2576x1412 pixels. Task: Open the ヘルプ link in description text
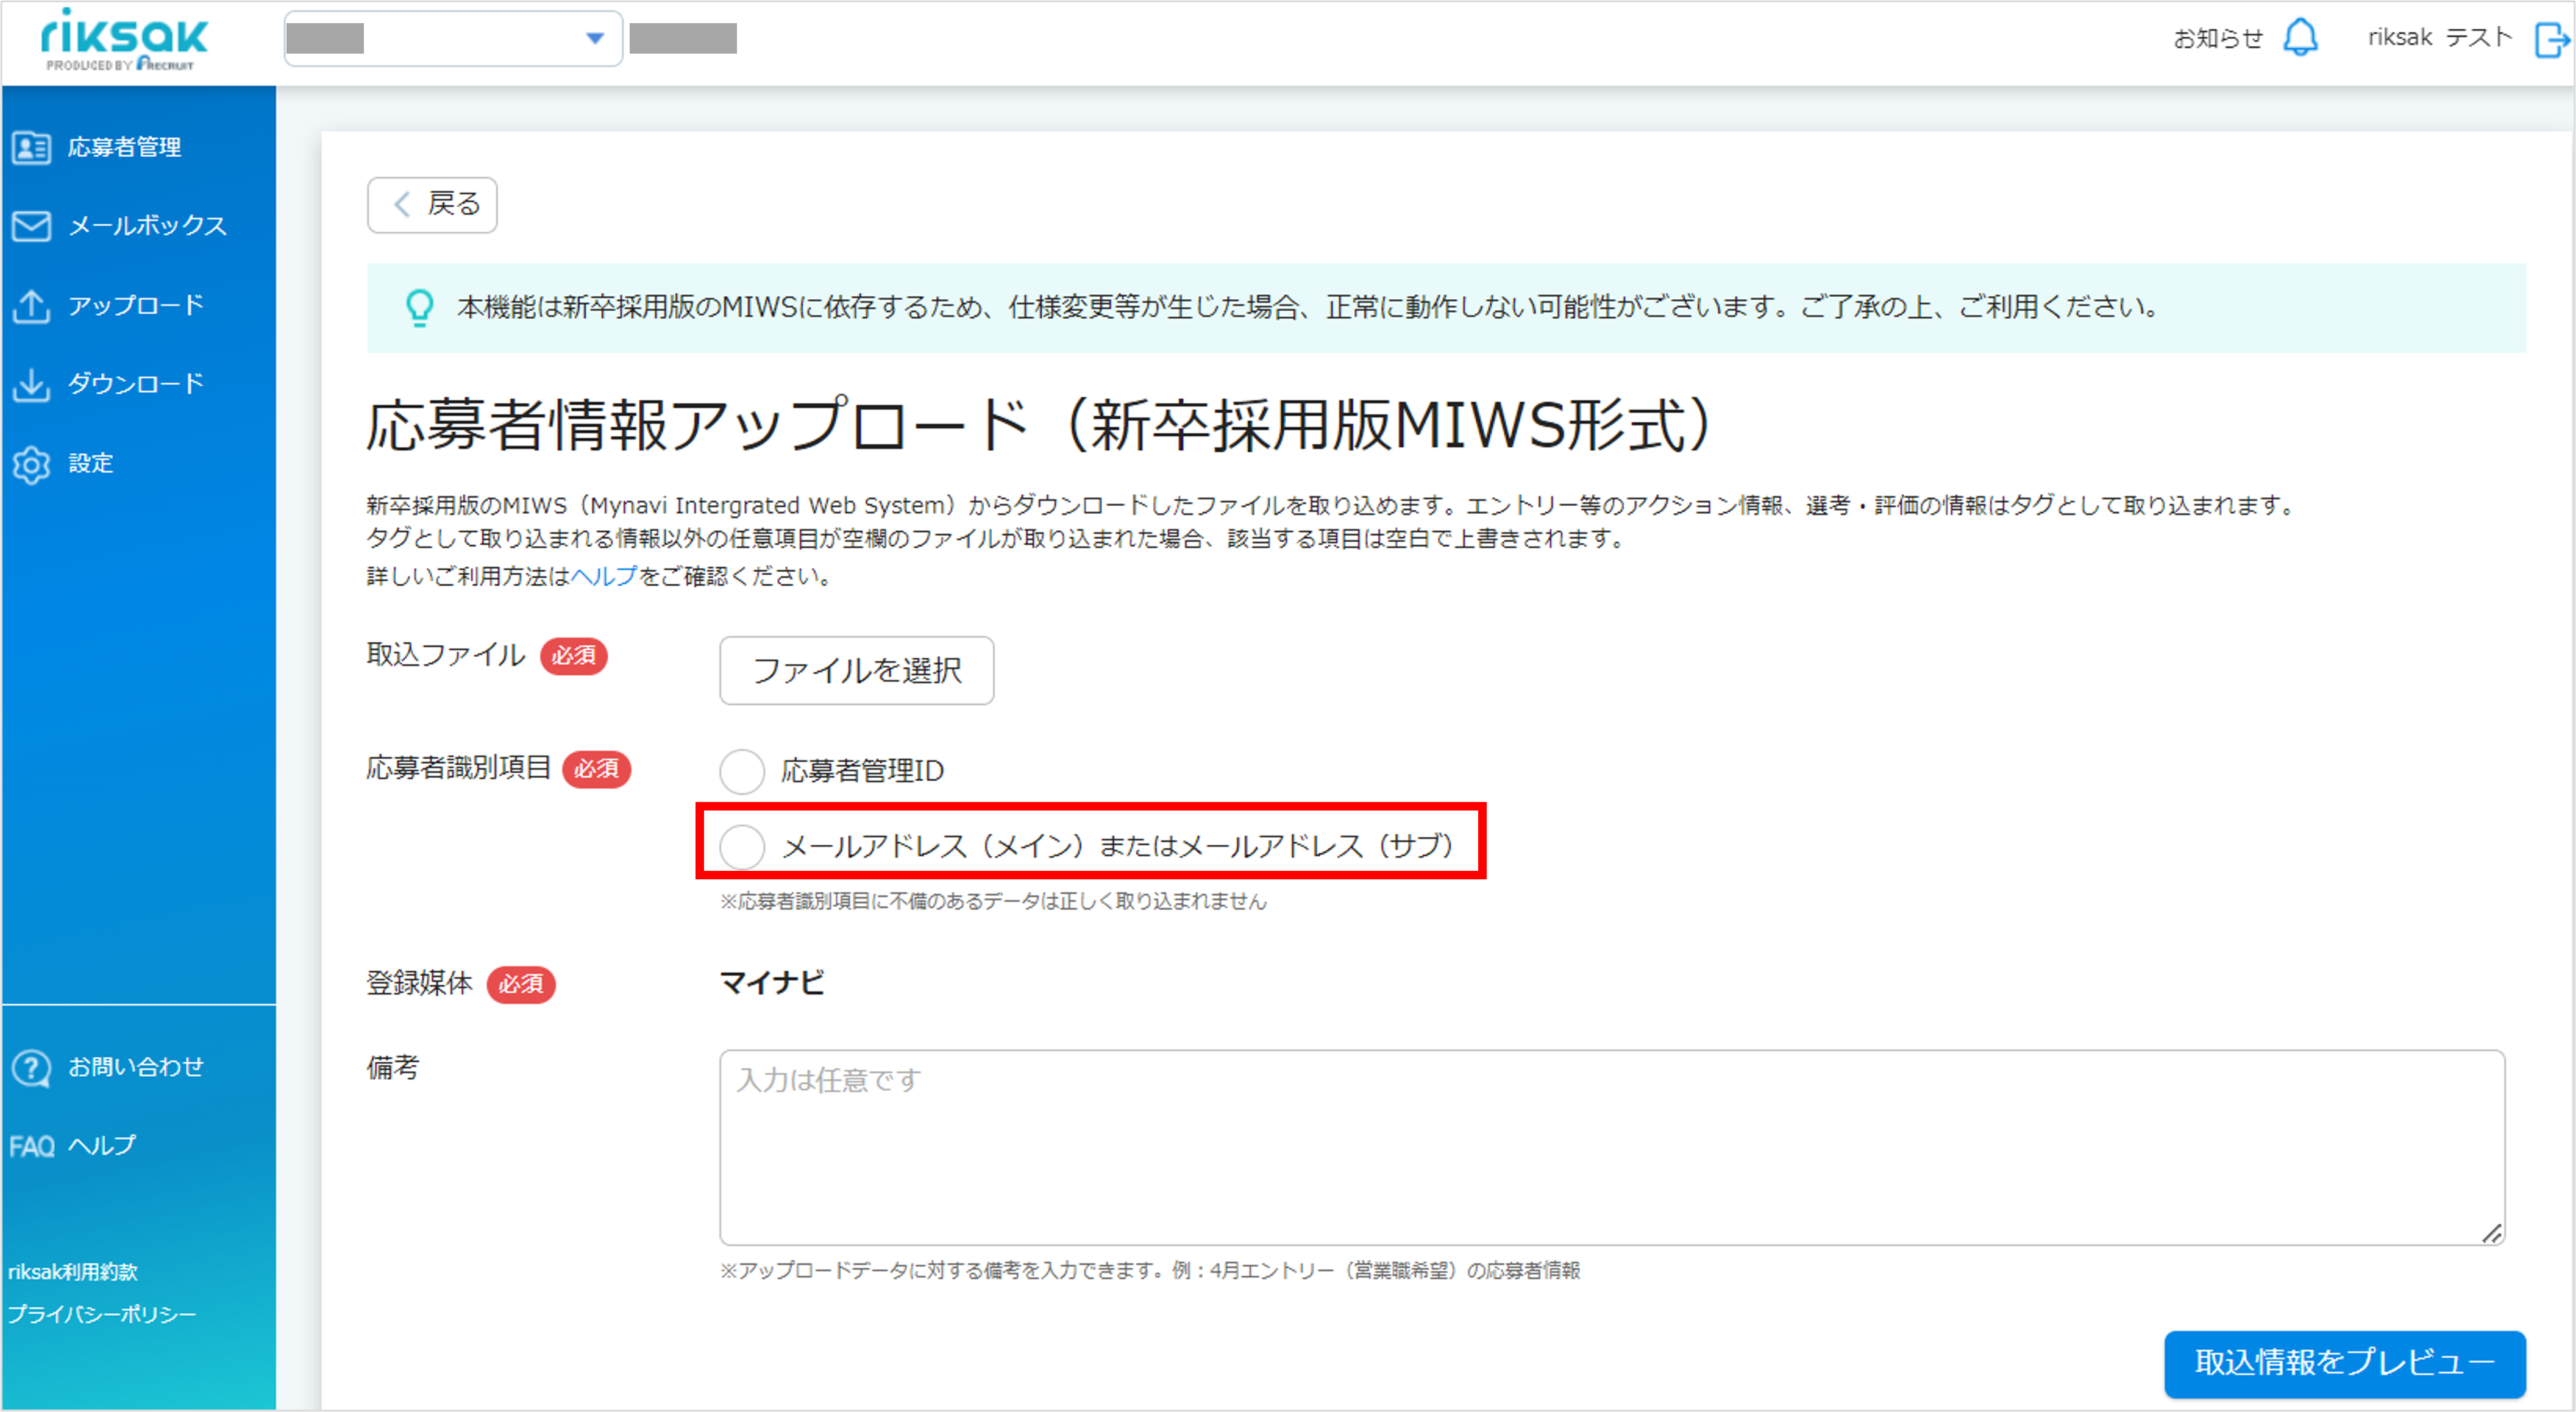pos(604,576)
